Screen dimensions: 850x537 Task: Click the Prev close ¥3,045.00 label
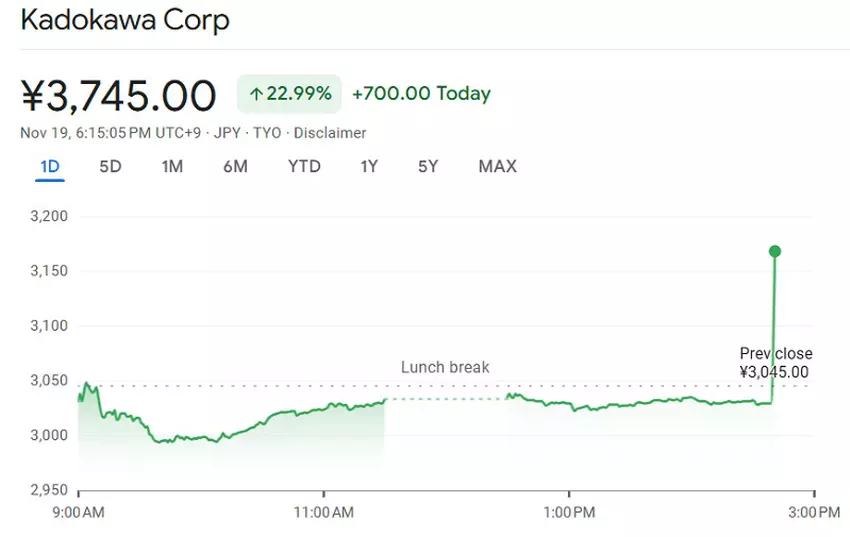click(775, 363)
